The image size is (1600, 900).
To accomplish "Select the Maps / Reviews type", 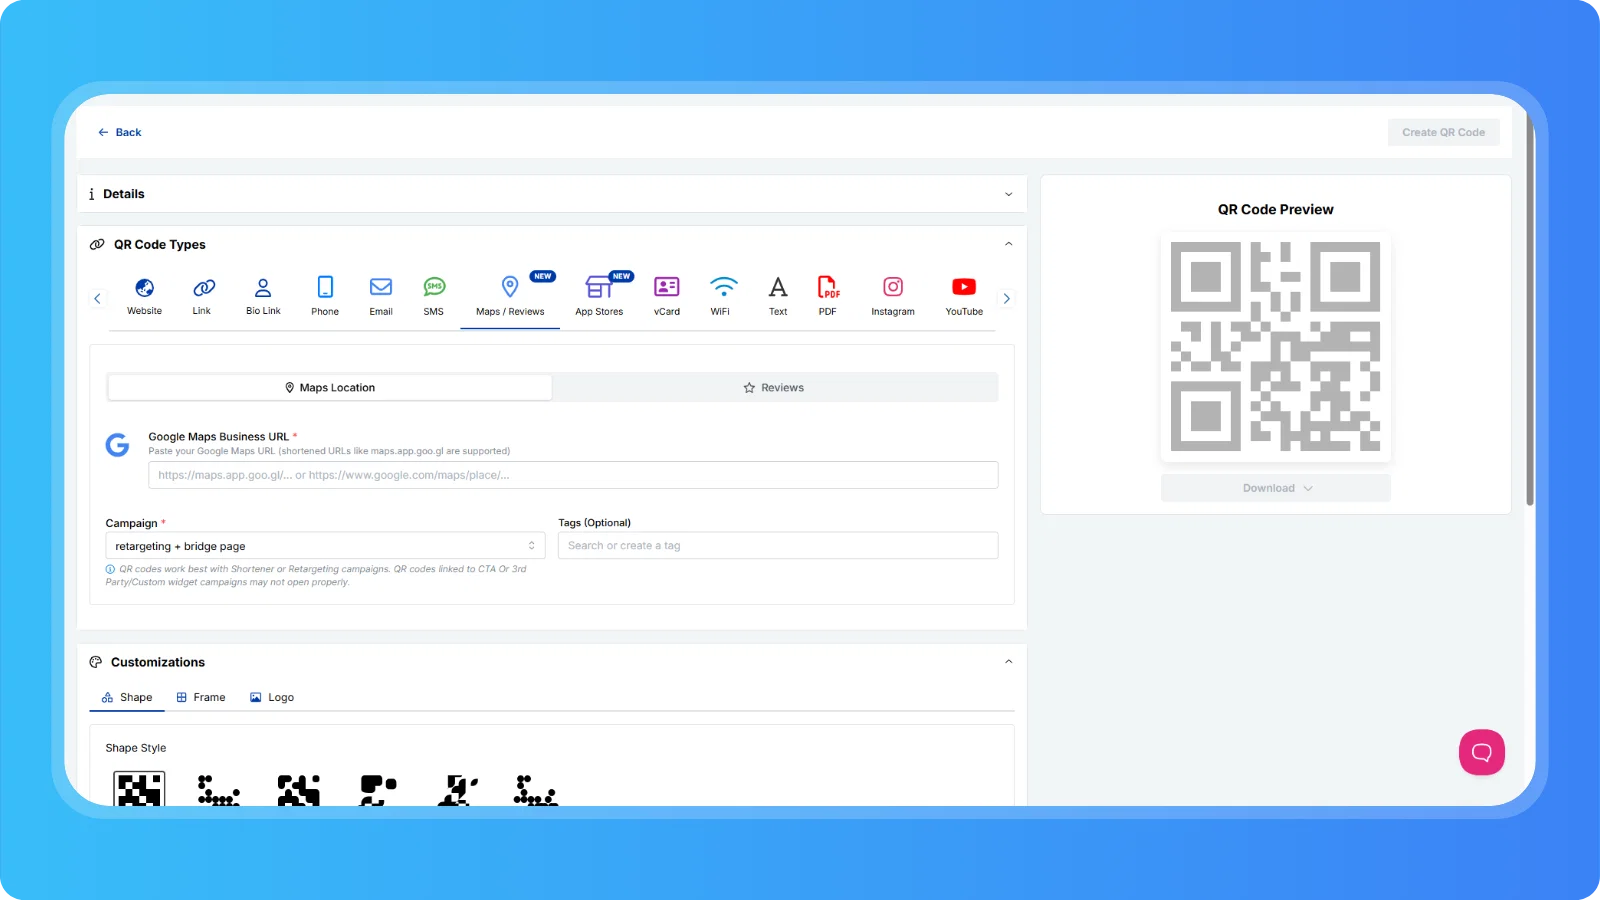I will click(x=510, y=296).
